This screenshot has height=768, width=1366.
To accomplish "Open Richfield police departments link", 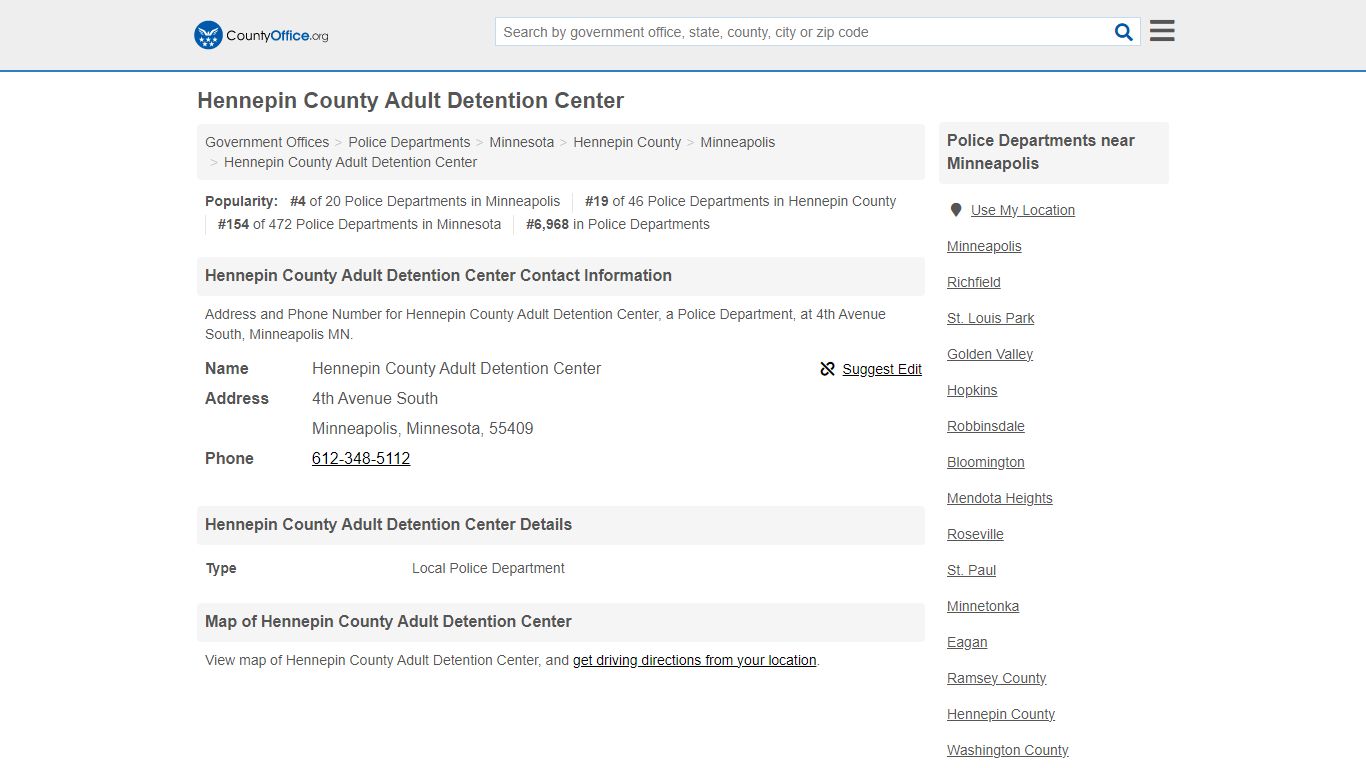I will 974,282.
